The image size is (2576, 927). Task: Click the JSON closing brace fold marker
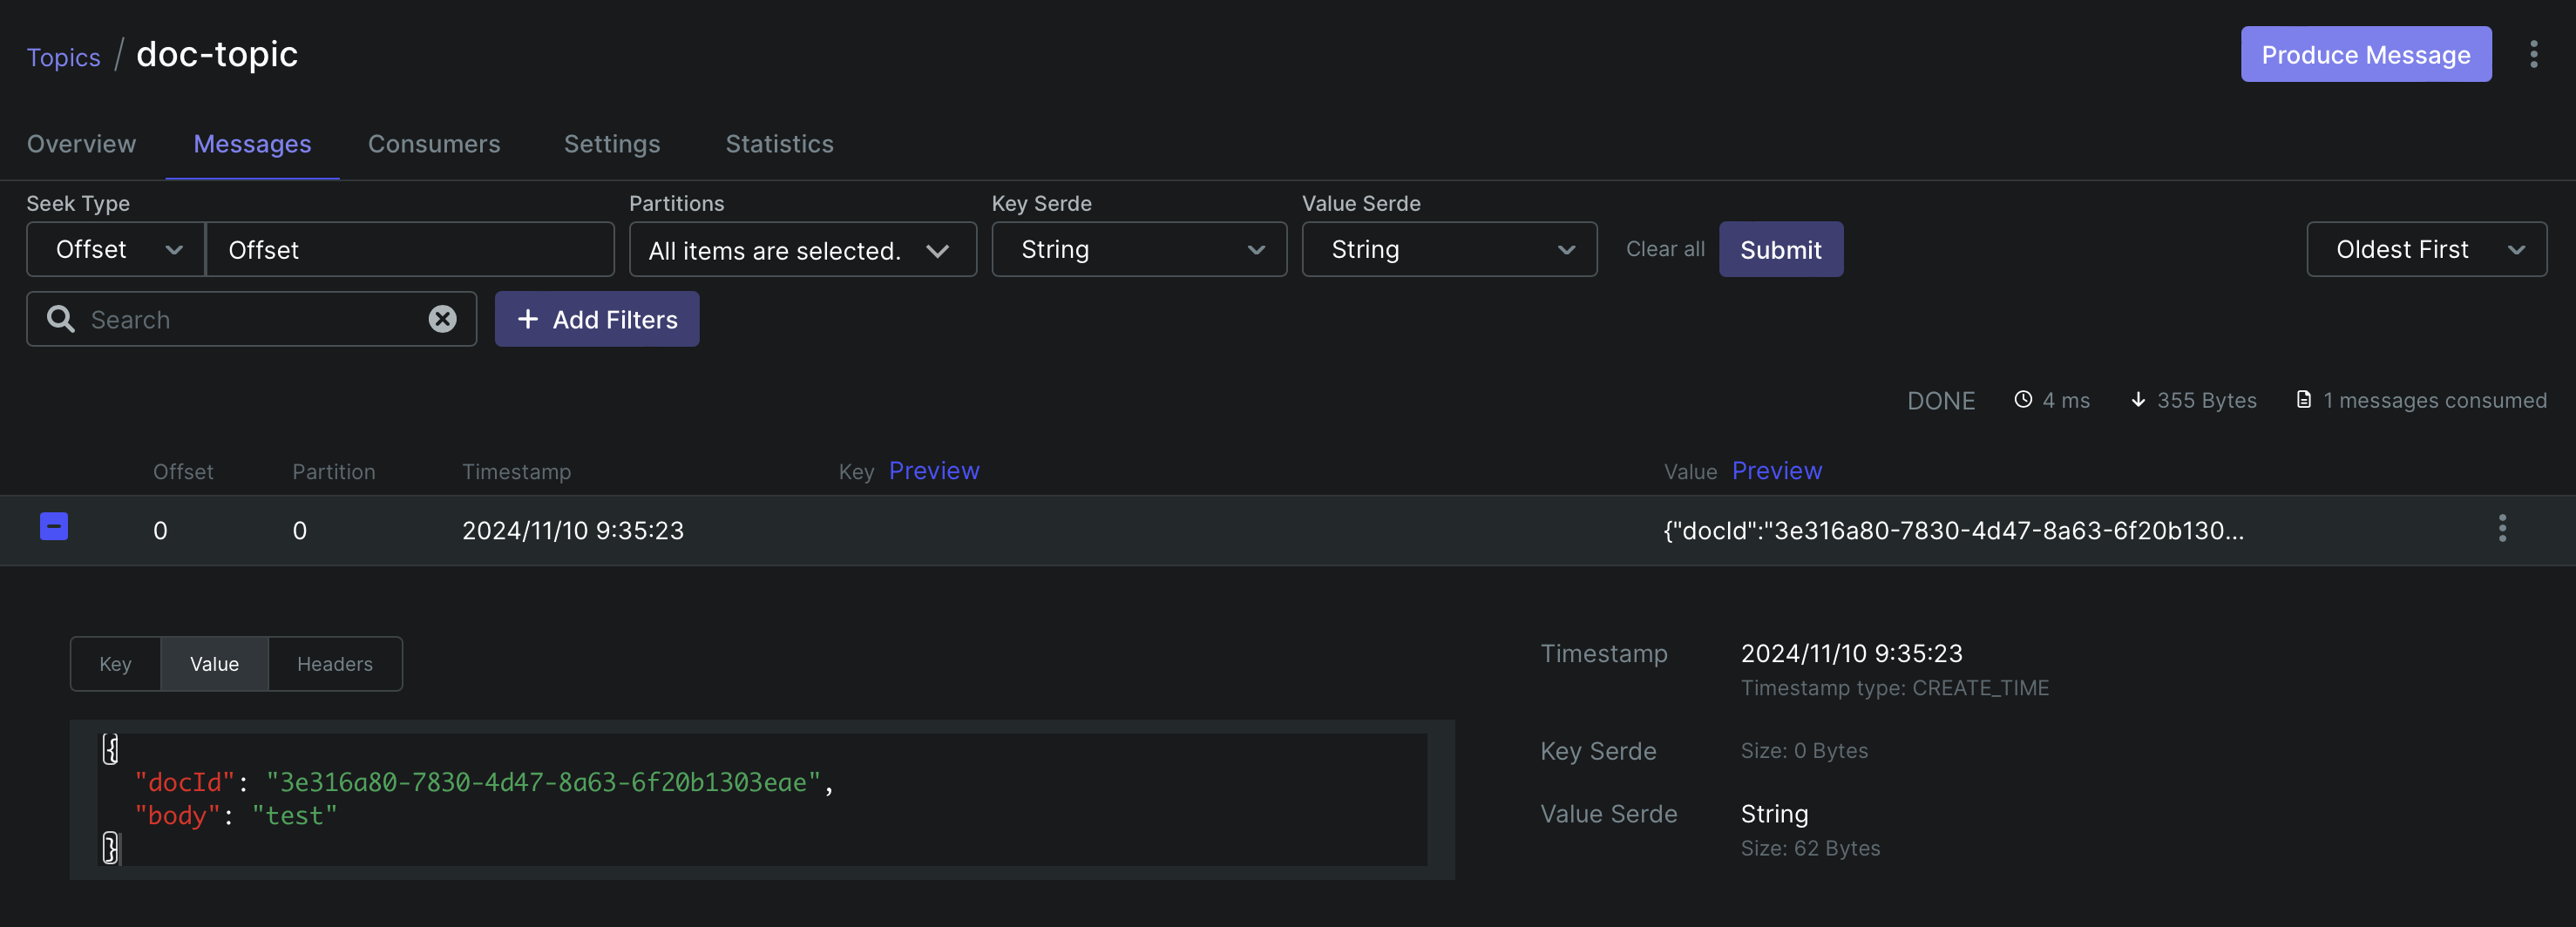click(110, 848)
